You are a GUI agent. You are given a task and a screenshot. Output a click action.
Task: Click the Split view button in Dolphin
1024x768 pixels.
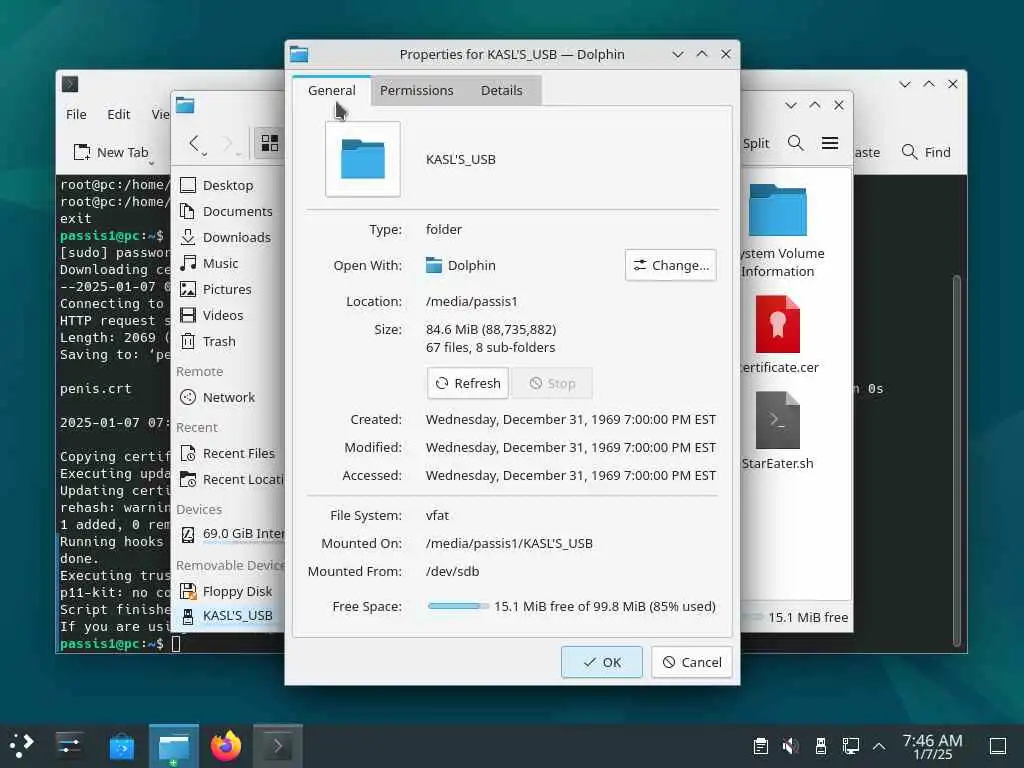tap(756, 143)
